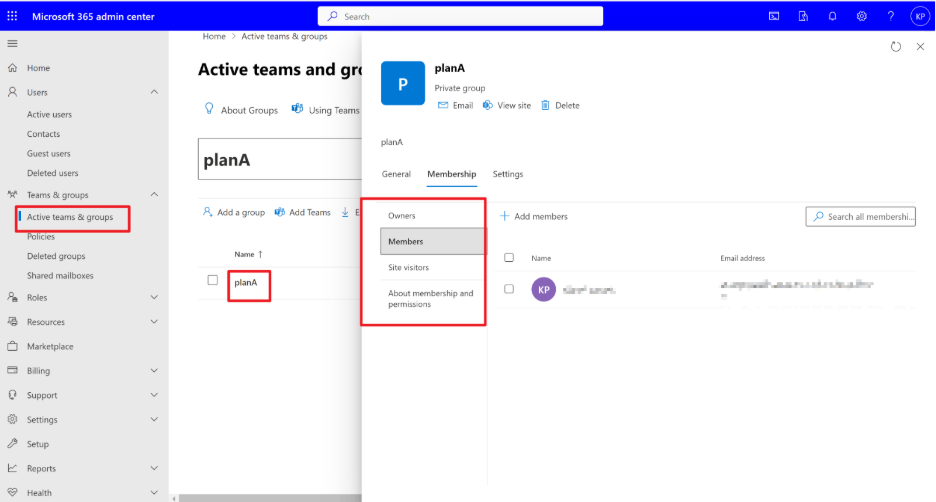Collapse the Teams & groups chevron
The height and width of the screenshot is (502, 936).
pyautogui.click(x=154, y=195)
